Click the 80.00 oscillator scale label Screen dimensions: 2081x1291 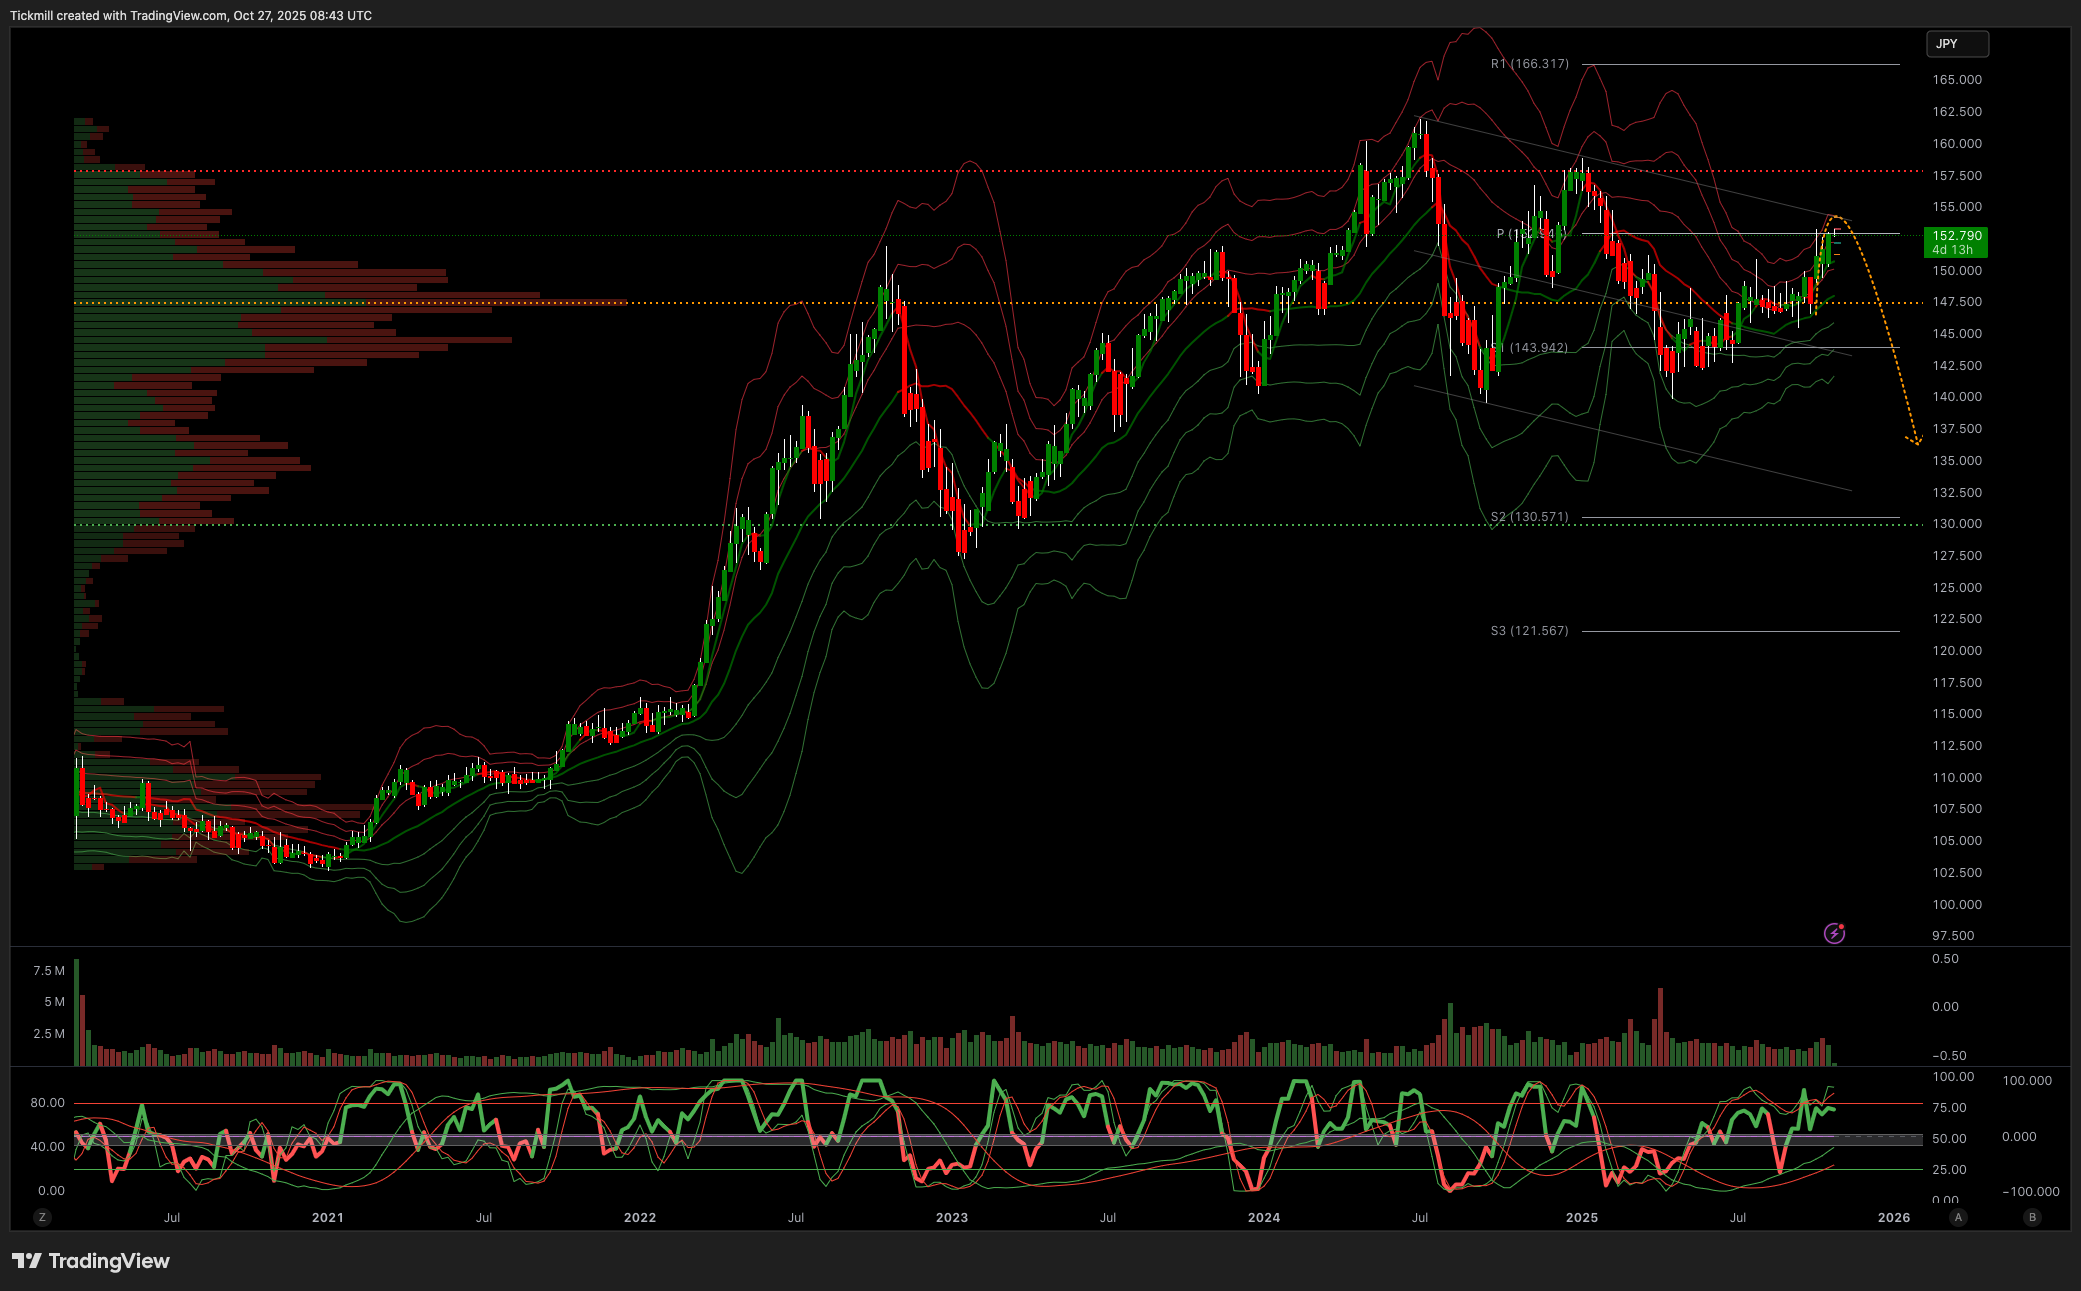point(47,1103)
